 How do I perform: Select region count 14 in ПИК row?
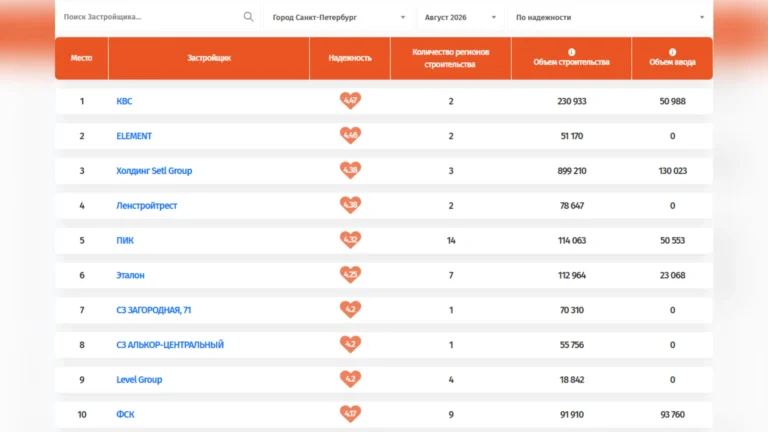pos(451,240)
